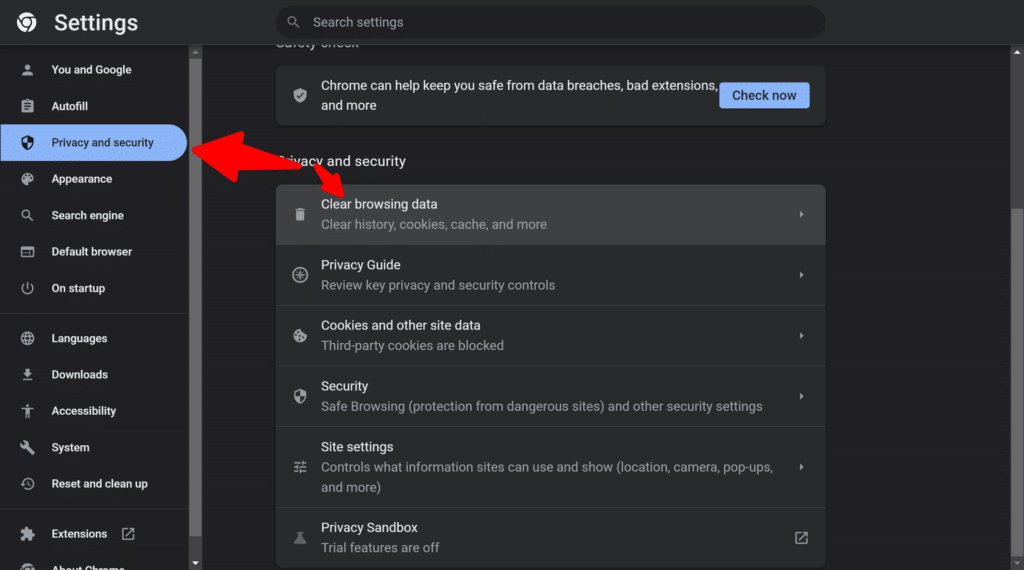Click the person icon next to You and Google

point(27,70)
